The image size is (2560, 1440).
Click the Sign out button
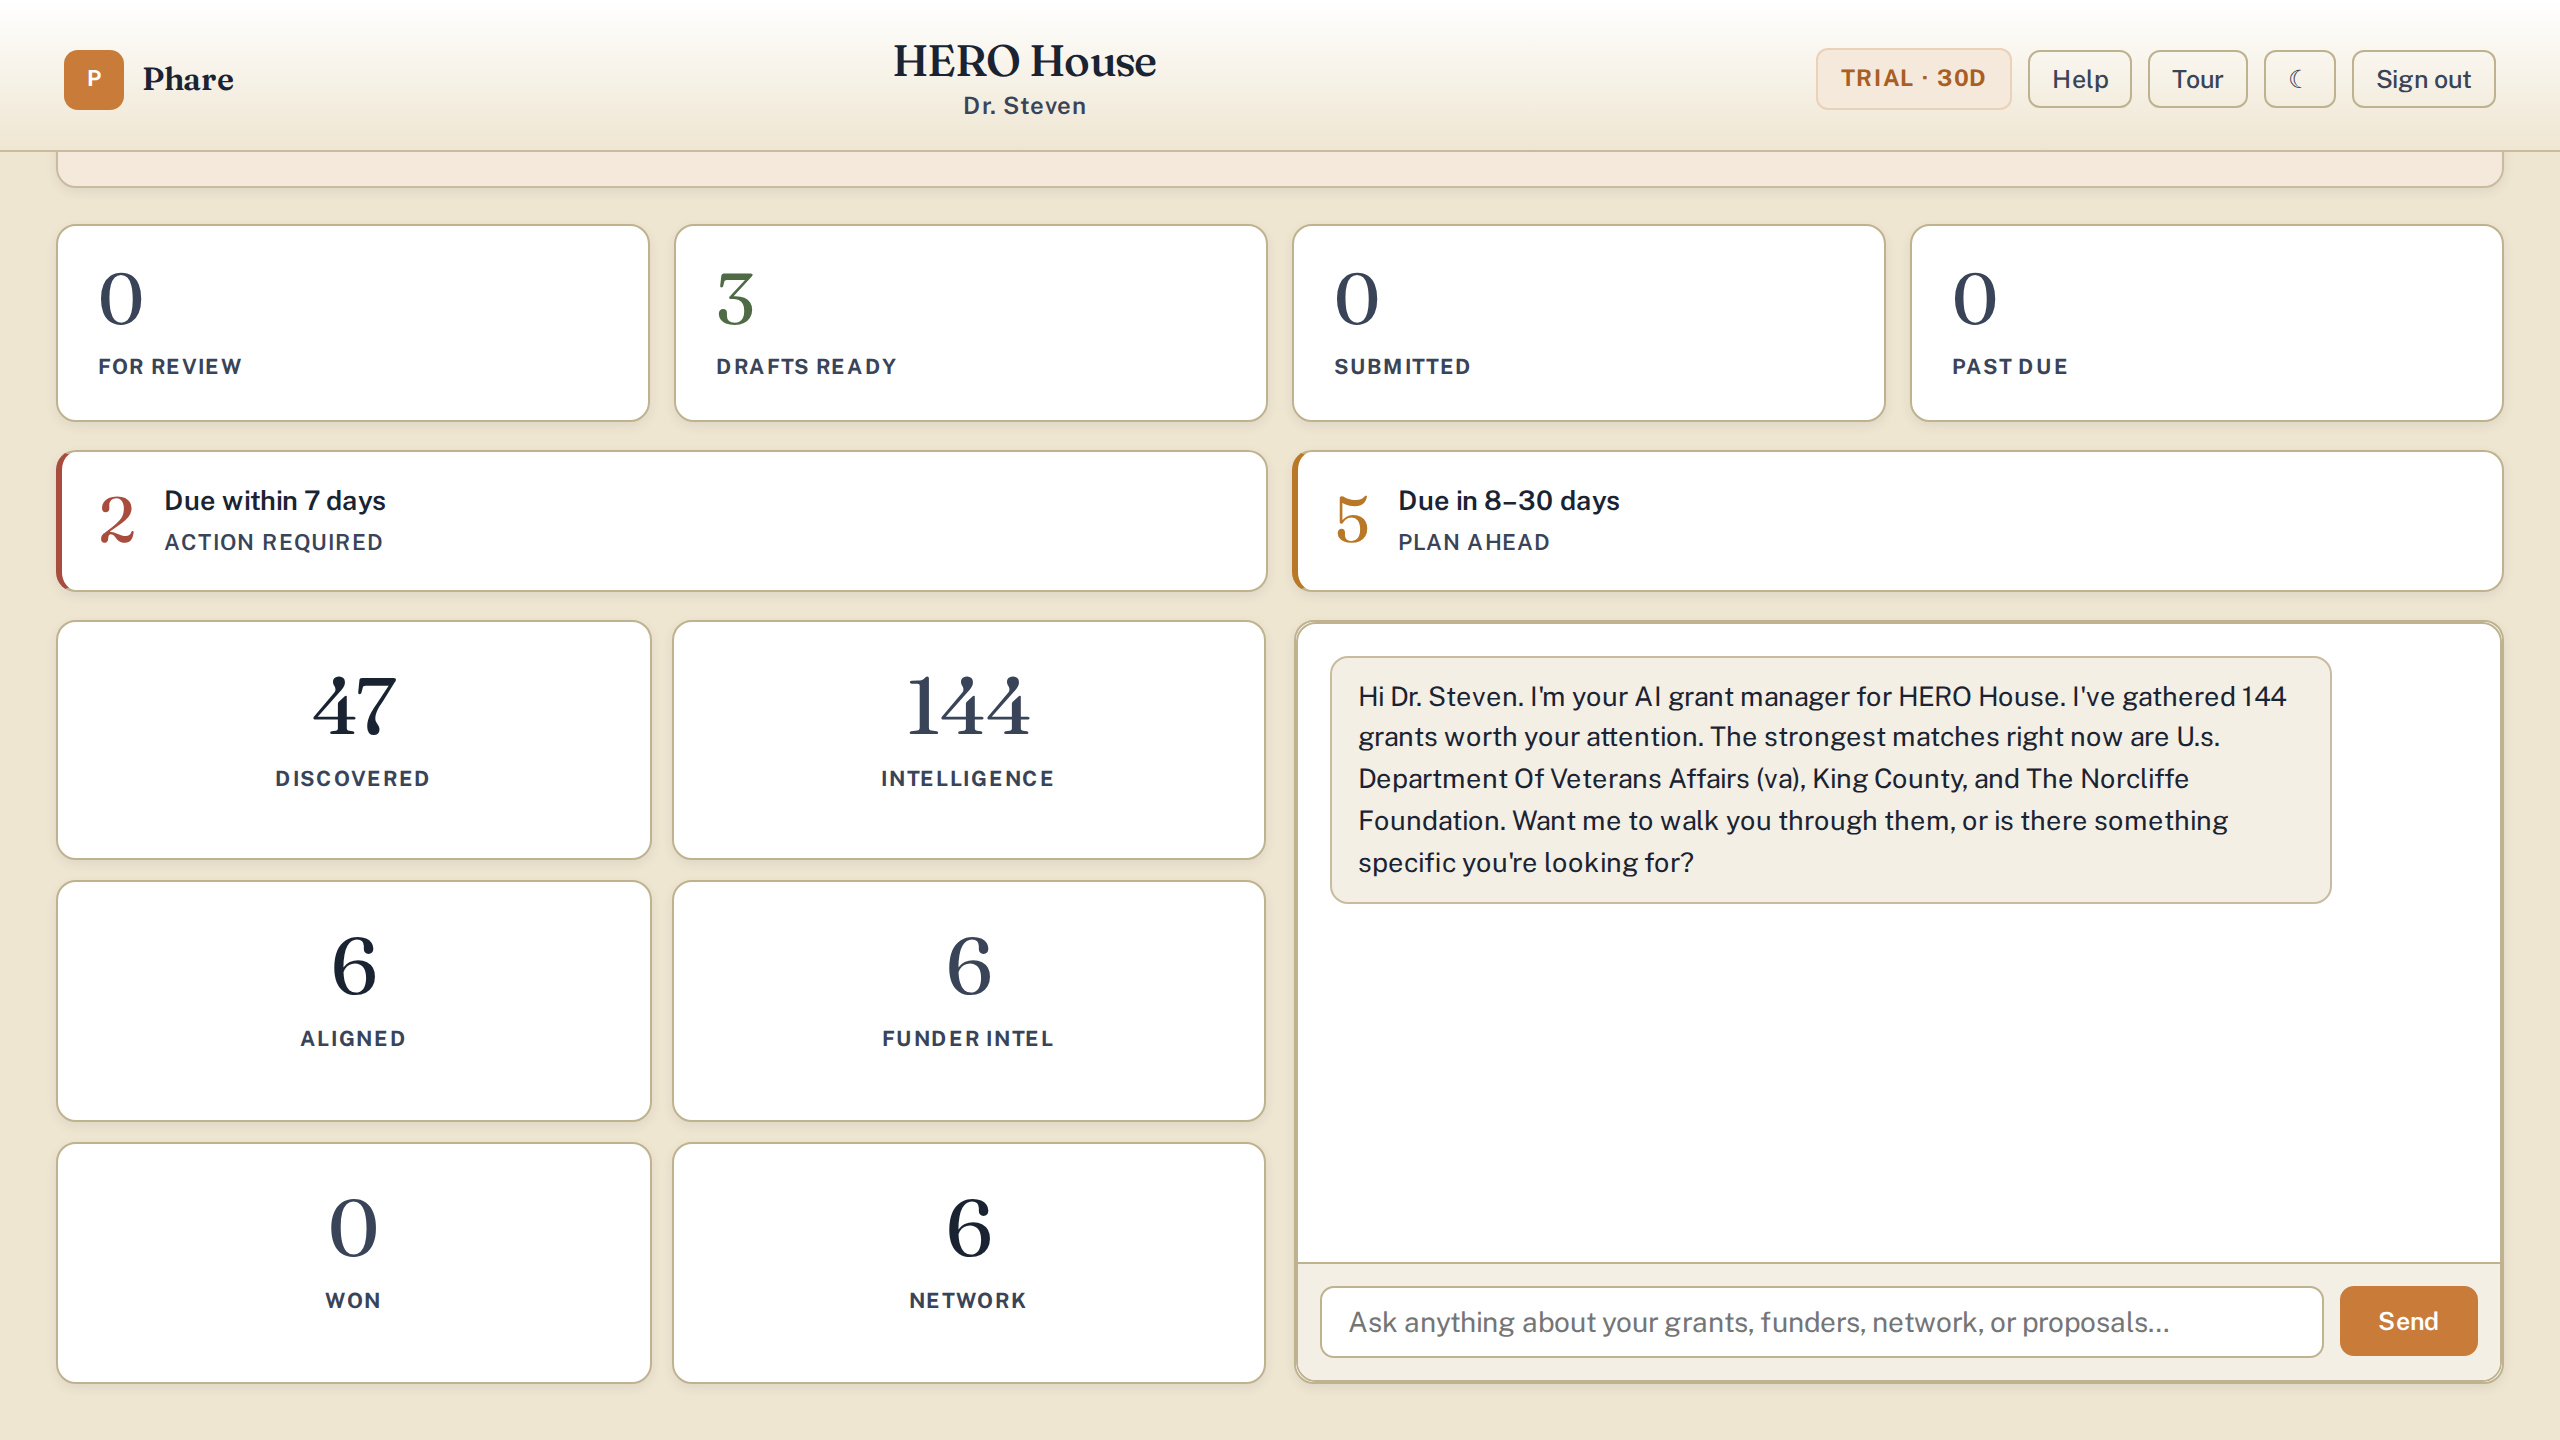point(2423,79)
